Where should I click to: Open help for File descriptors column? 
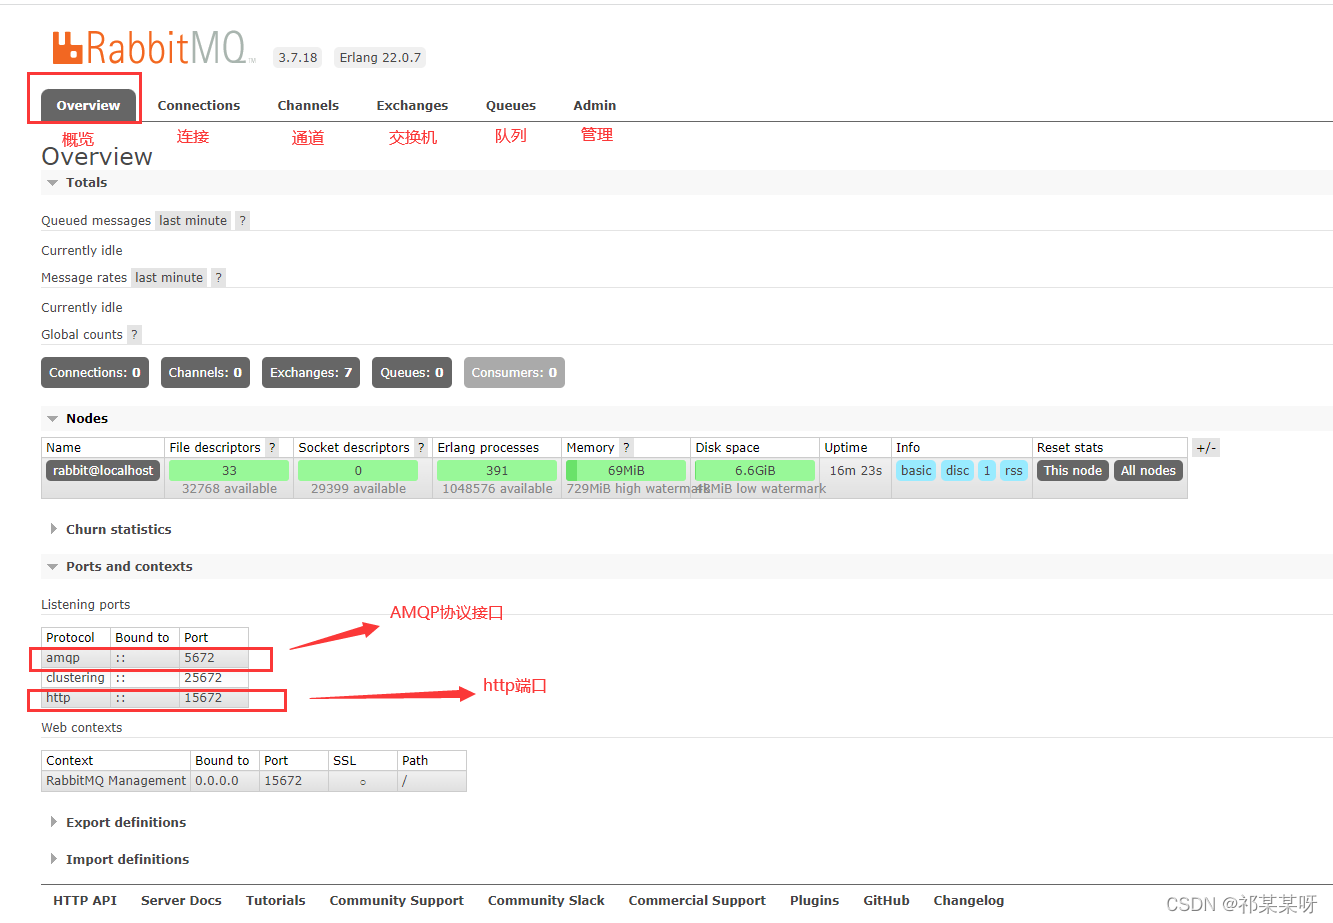click(x=272, y=448)
